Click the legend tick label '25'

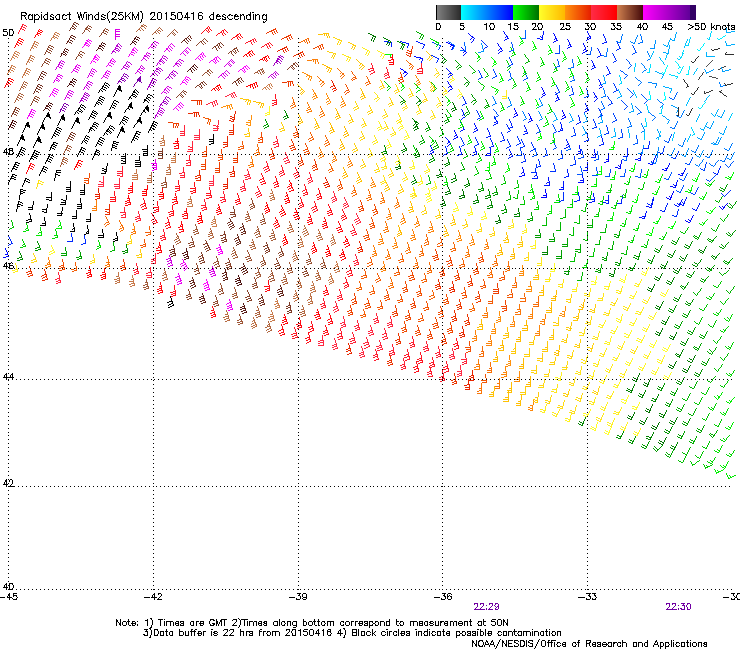tap(564, 27)
